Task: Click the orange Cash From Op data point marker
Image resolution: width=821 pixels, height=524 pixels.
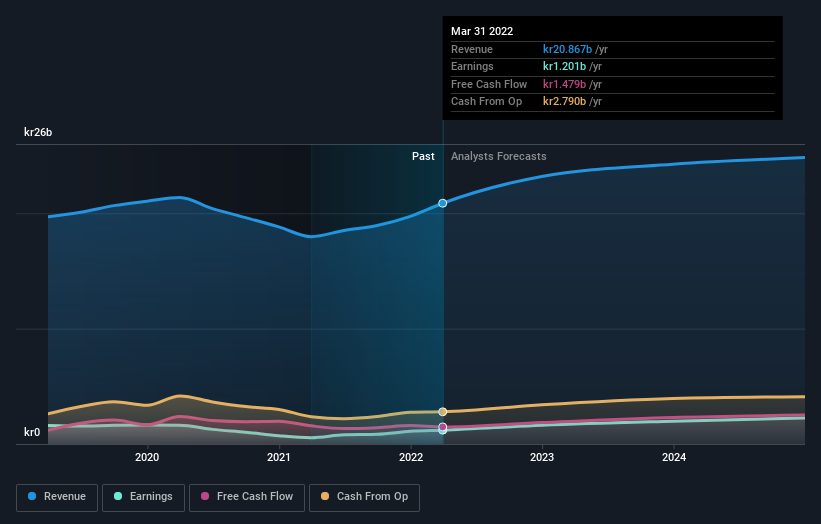Action: (442, 412)
